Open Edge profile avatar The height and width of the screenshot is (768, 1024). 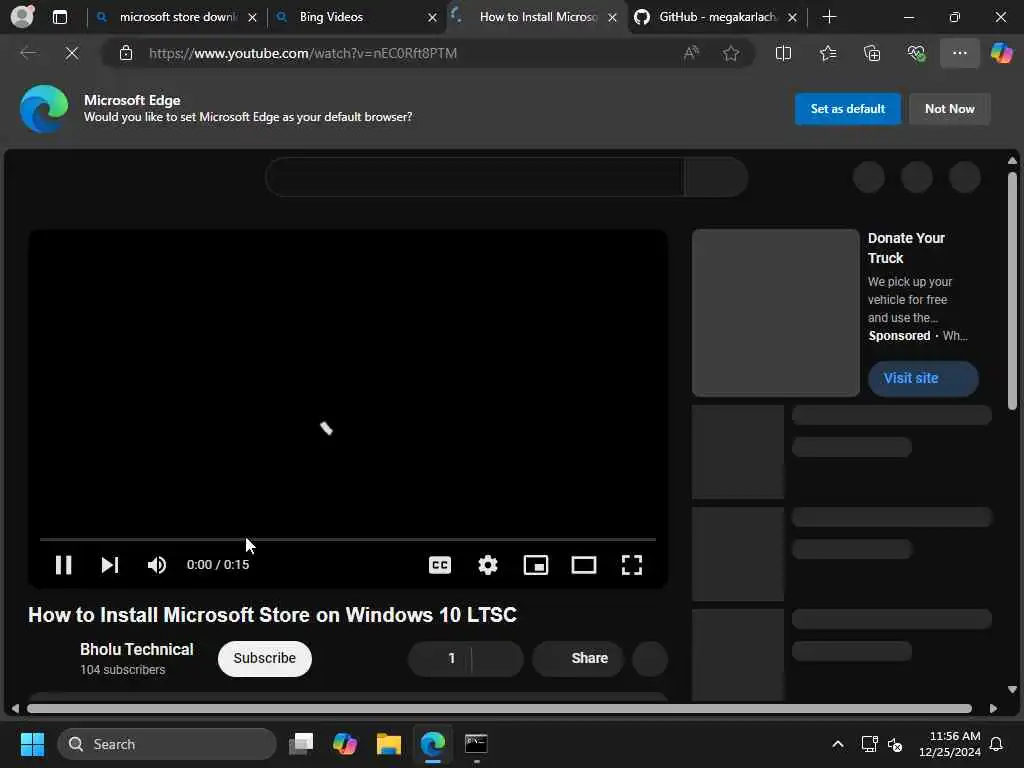click(x=22, y=16)
